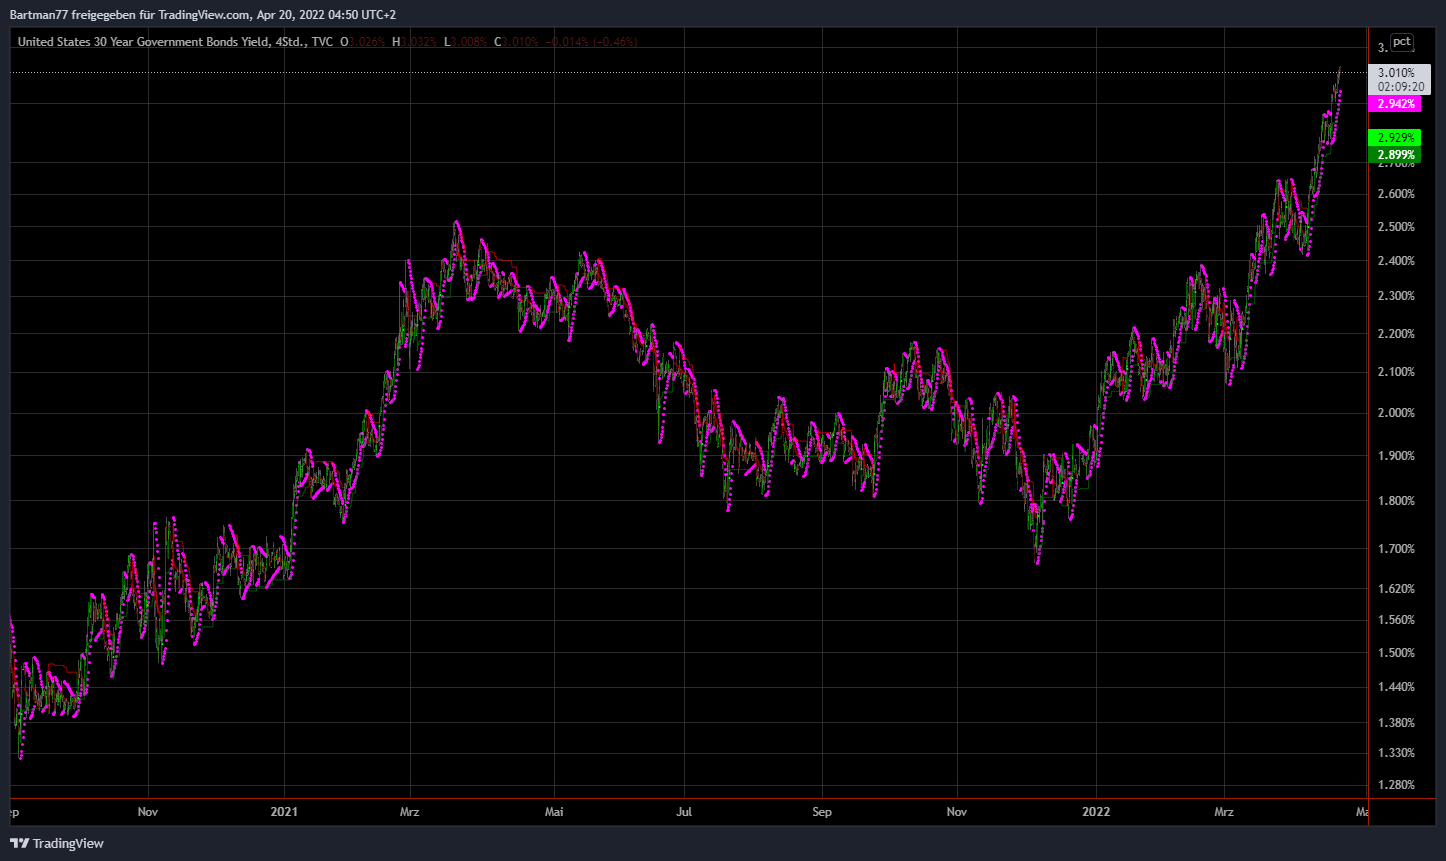Click the Mai label on time axis
The width and height of the screenshot is (1446, 861).
point(553,812)
